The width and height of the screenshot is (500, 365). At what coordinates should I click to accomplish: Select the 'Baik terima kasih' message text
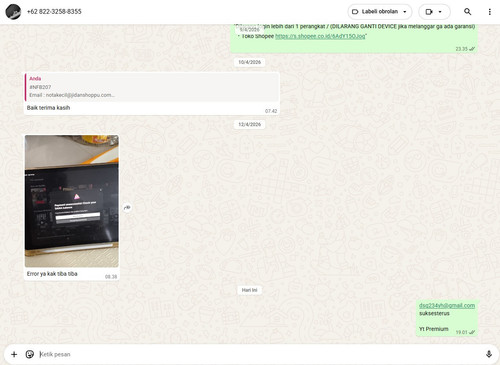48,108
